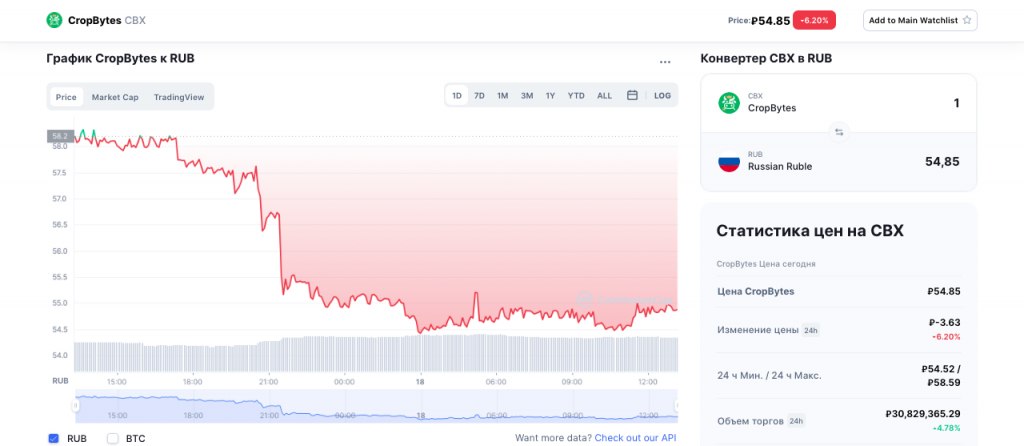Open the 24h dropdown next to Объем торгов

pyautogui.click(x=796, y=421)
